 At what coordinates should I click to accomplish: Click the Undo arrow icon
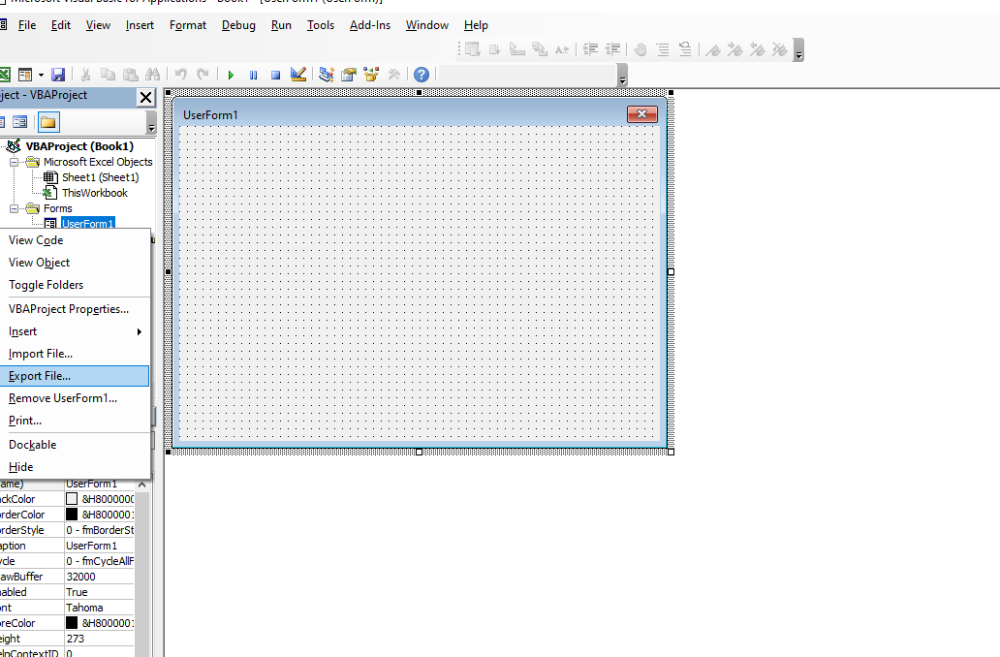point(181,75)
